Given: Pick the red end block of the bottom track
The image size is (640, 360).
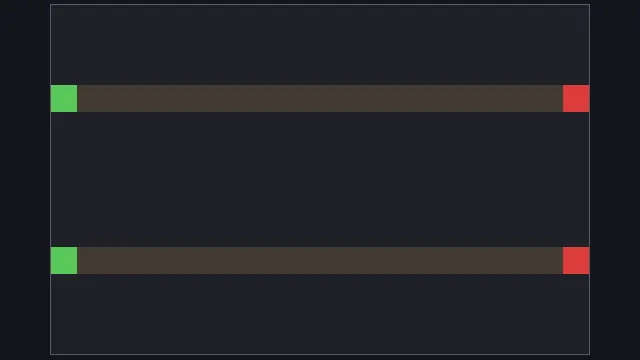Looking at the screenshot, I should [576, 260].
